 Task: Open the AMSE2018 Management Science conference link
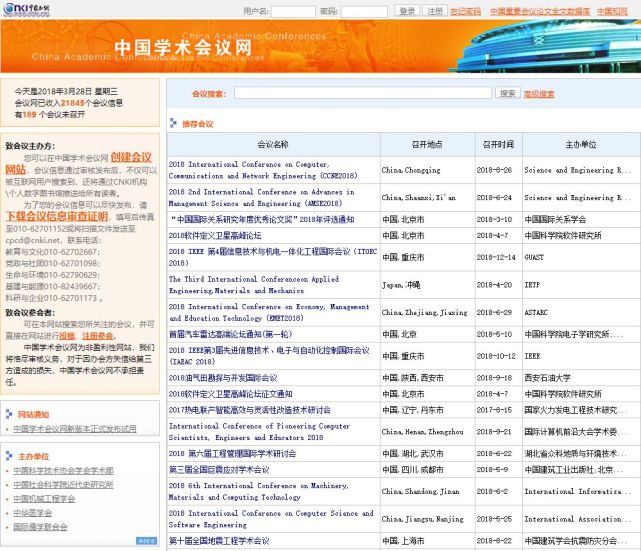point(262,197)
